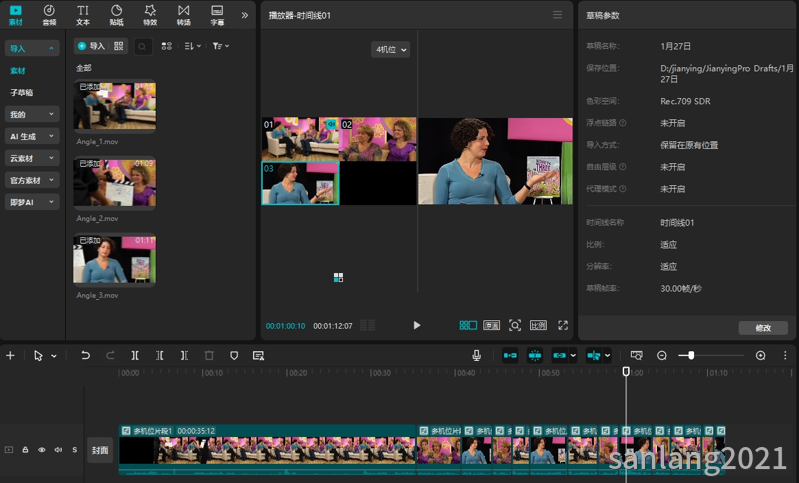Open the 4机位 camera count dropdown

pyautogui.click(x=390, y=49)
